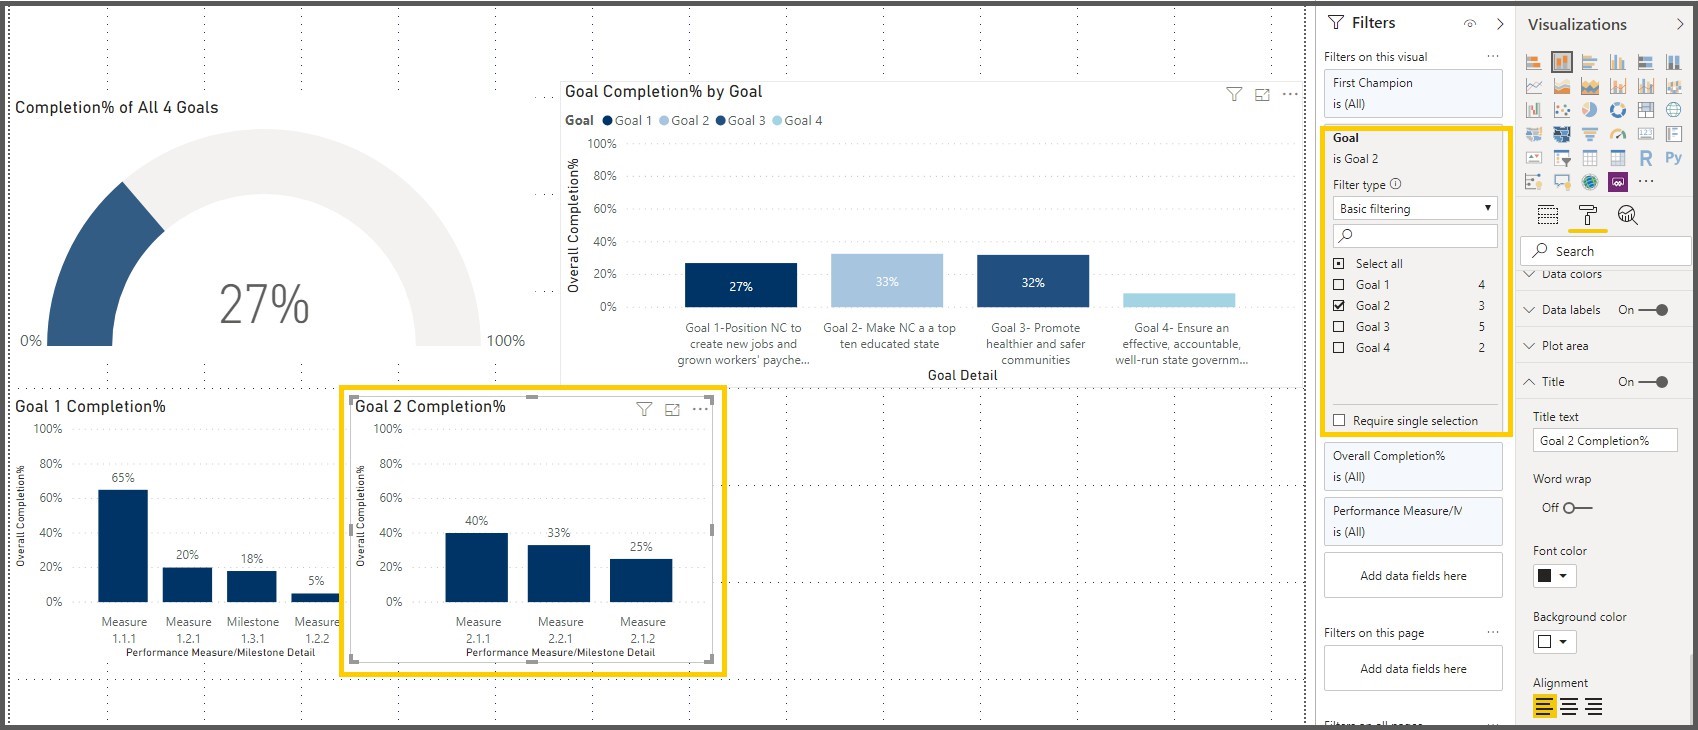Open Filters on this visual more options
This screenshot has width=1698, height=730.
click(x=1493, y=57)
